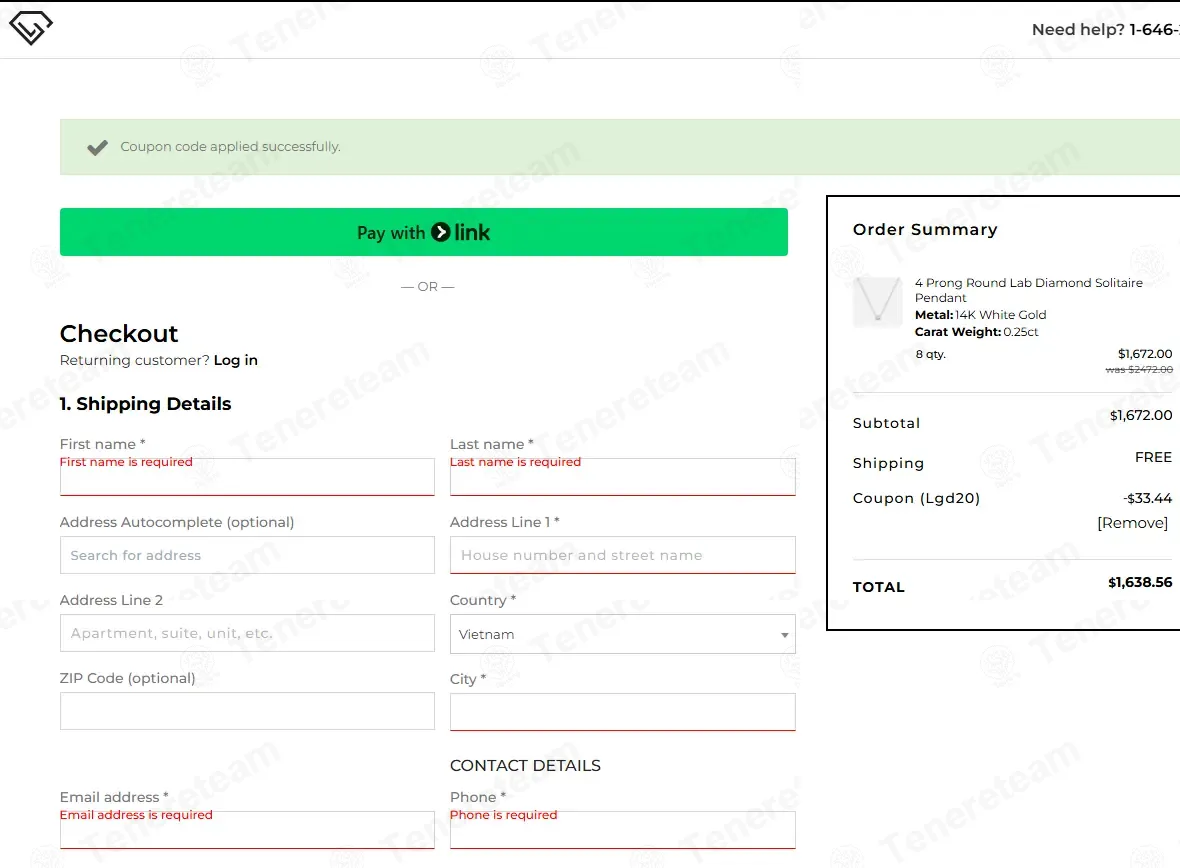Click the '8 qty.' quantity text
Image resolution: width=1180 pixels, height=868 pixels.
click(930, 354)
